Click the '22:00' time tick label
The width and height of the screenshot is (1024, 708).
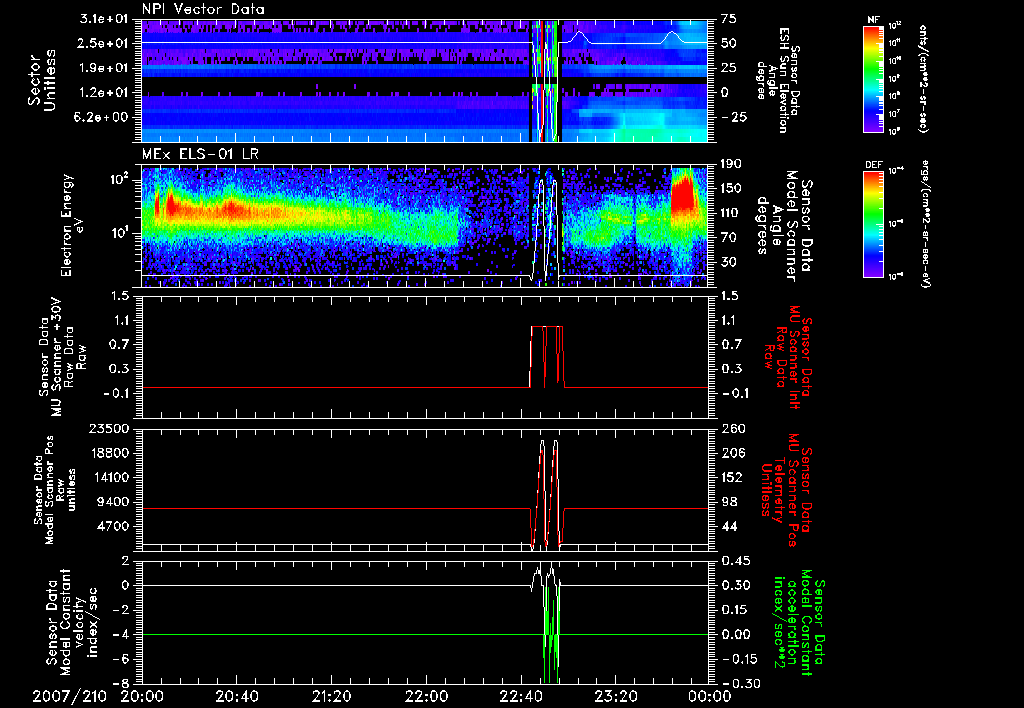(x=426, y=696)
